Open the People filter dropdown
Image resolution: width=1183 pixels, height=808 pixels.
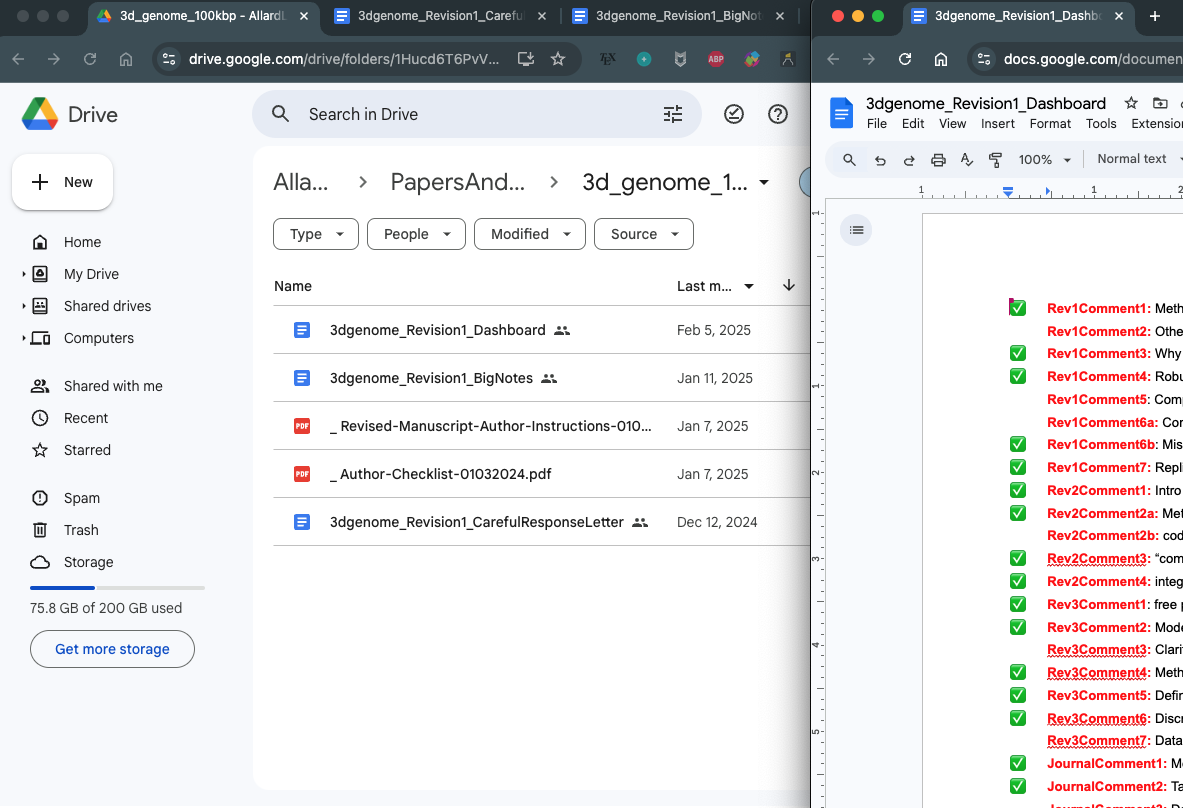[416, 234]
